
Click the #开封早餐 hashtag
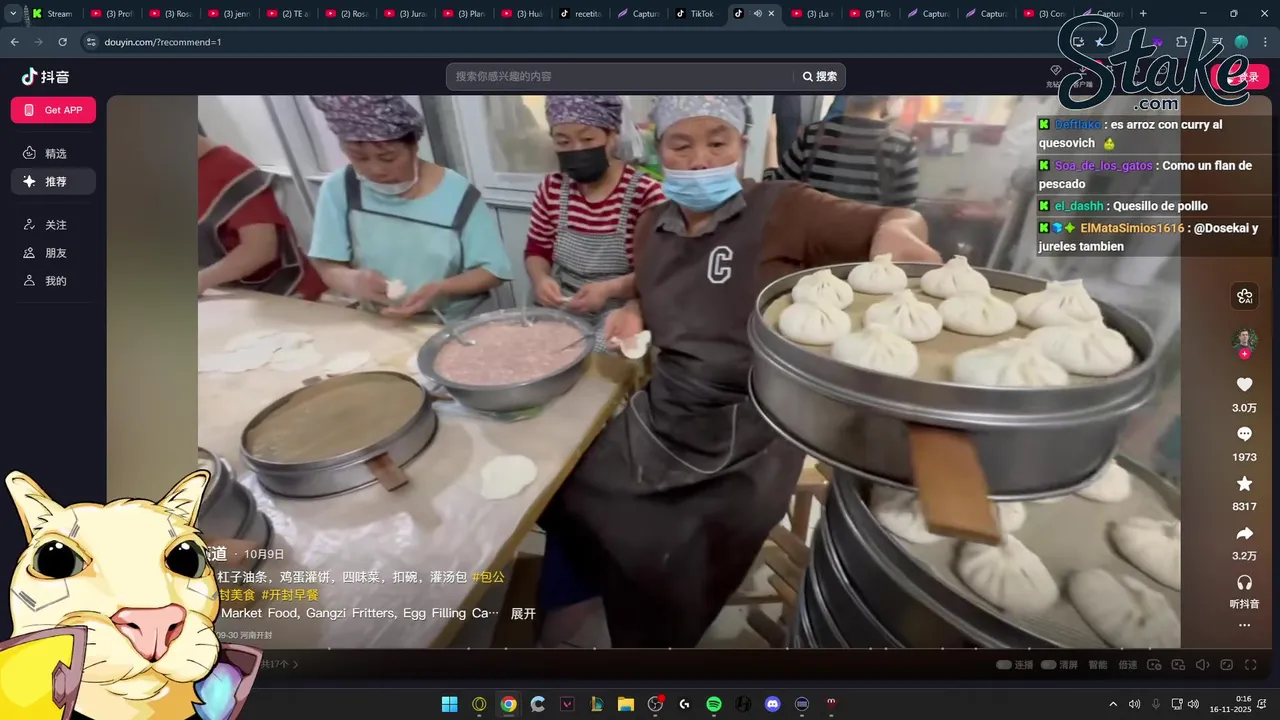click(290, 595)
